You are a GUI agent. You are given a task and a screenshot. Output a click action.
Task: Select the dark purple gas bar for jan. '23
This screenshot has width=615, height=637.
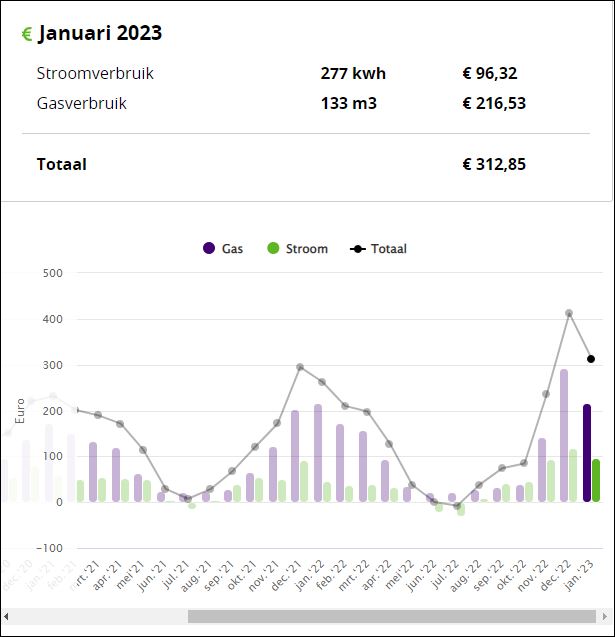[x=587, y=452]
